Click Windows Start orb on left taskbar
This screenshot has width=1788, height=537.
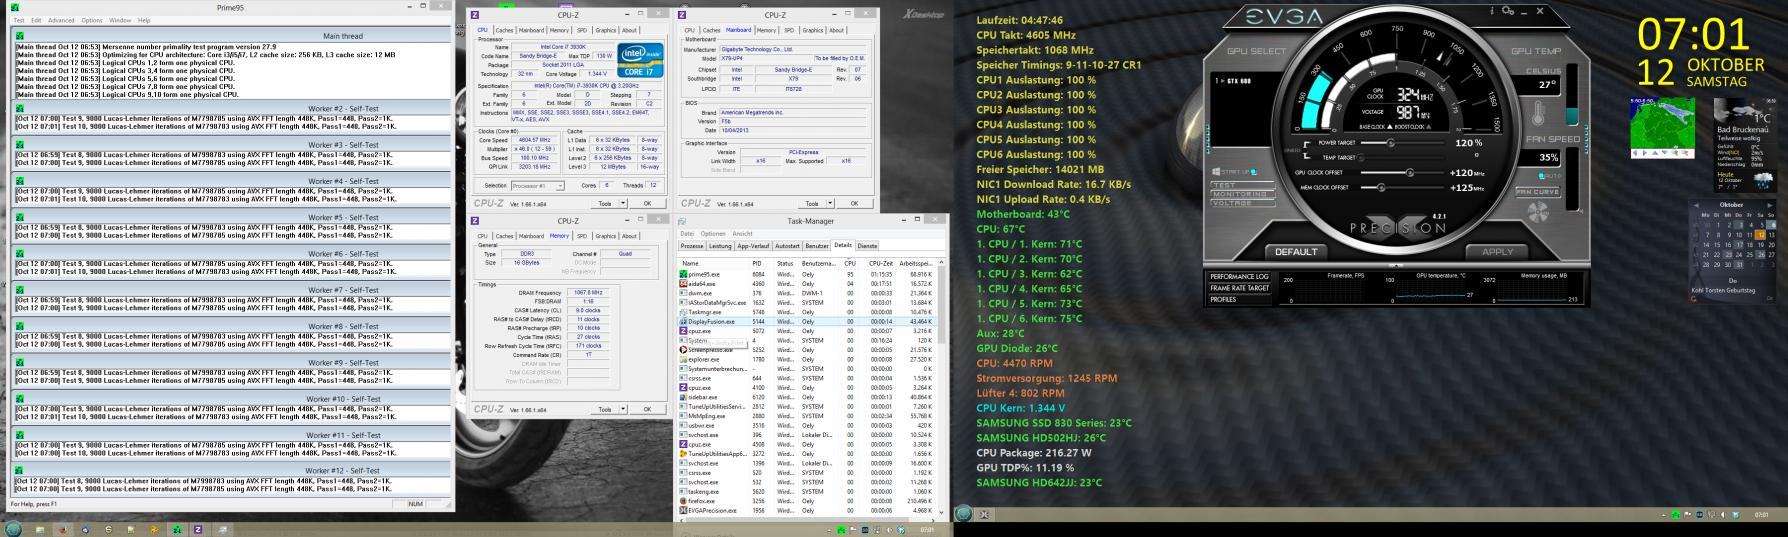coord(13,529)
